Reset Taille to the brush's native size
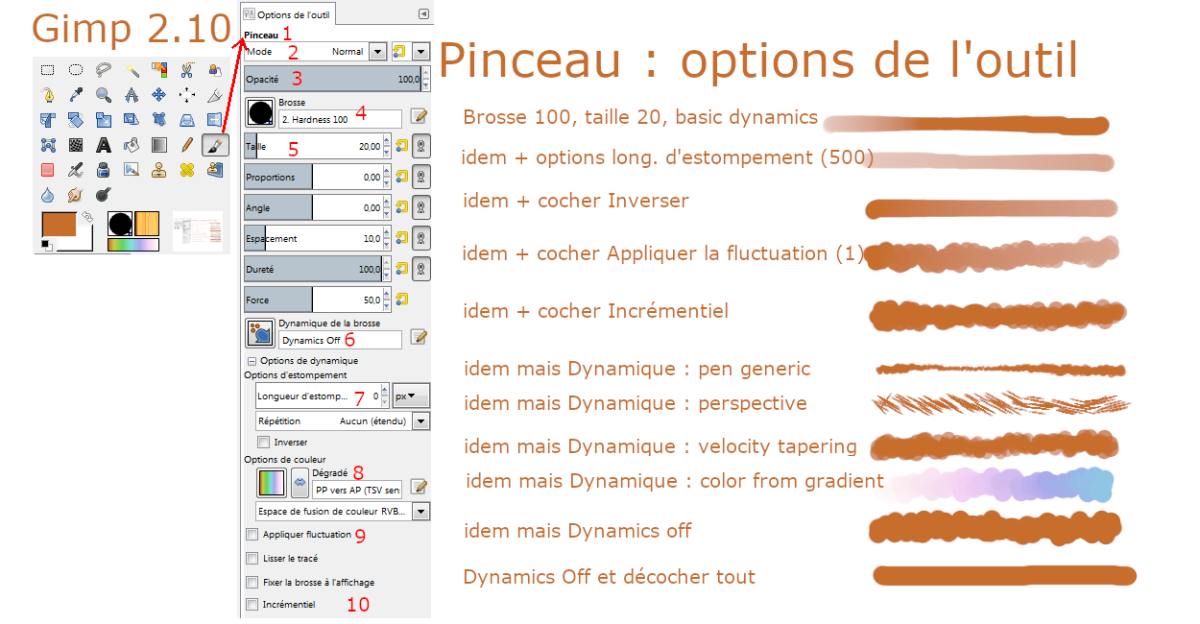The height and width of the screenshot is (624, 1200). click(x=402, y=146)
